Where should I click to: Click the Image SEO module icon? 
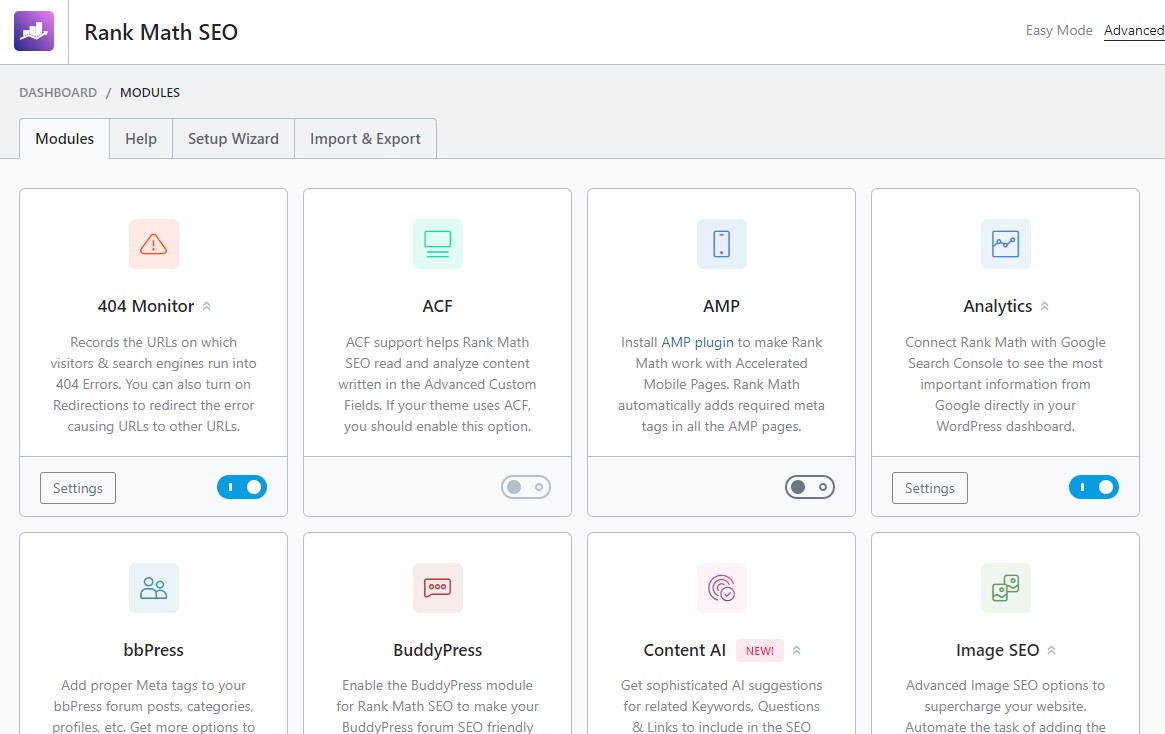pyautogui.click(x=1006, y=588)
